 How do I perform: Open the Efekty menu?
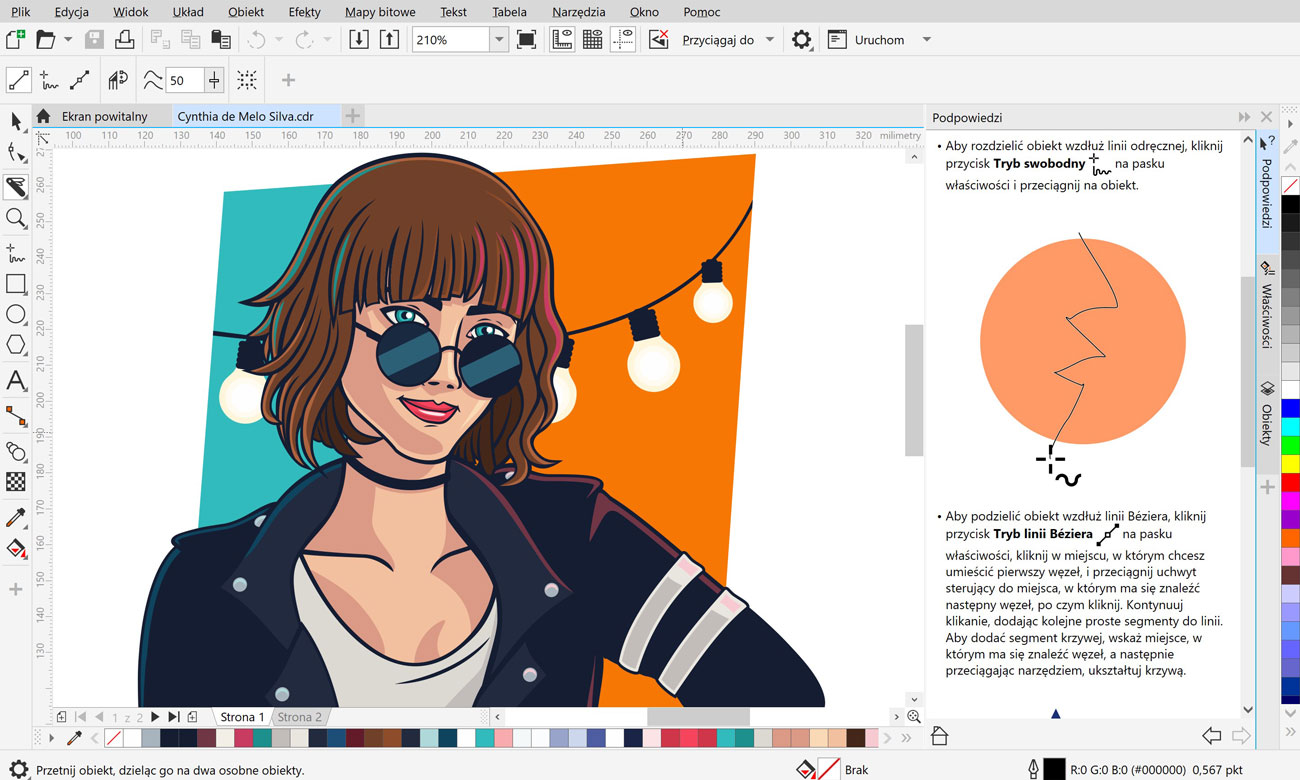click(304, 12)
